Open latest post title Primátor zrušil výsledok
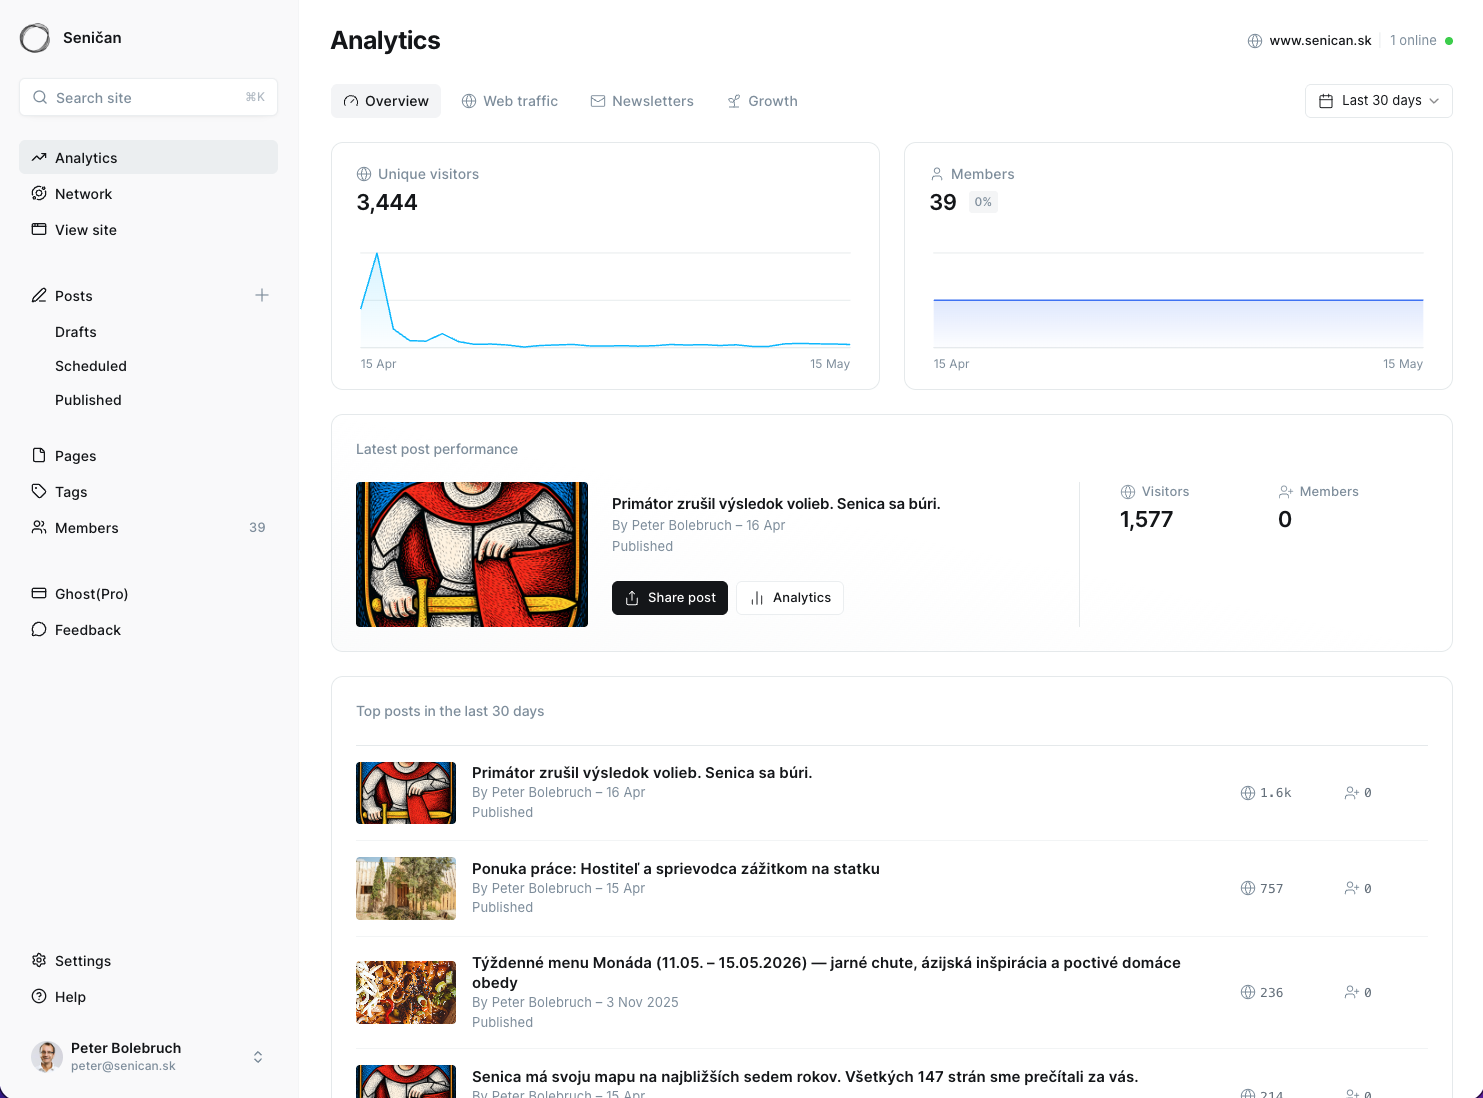Image resolution: width=1483 pixels, height=1098 pixels. tap(776, 504)
